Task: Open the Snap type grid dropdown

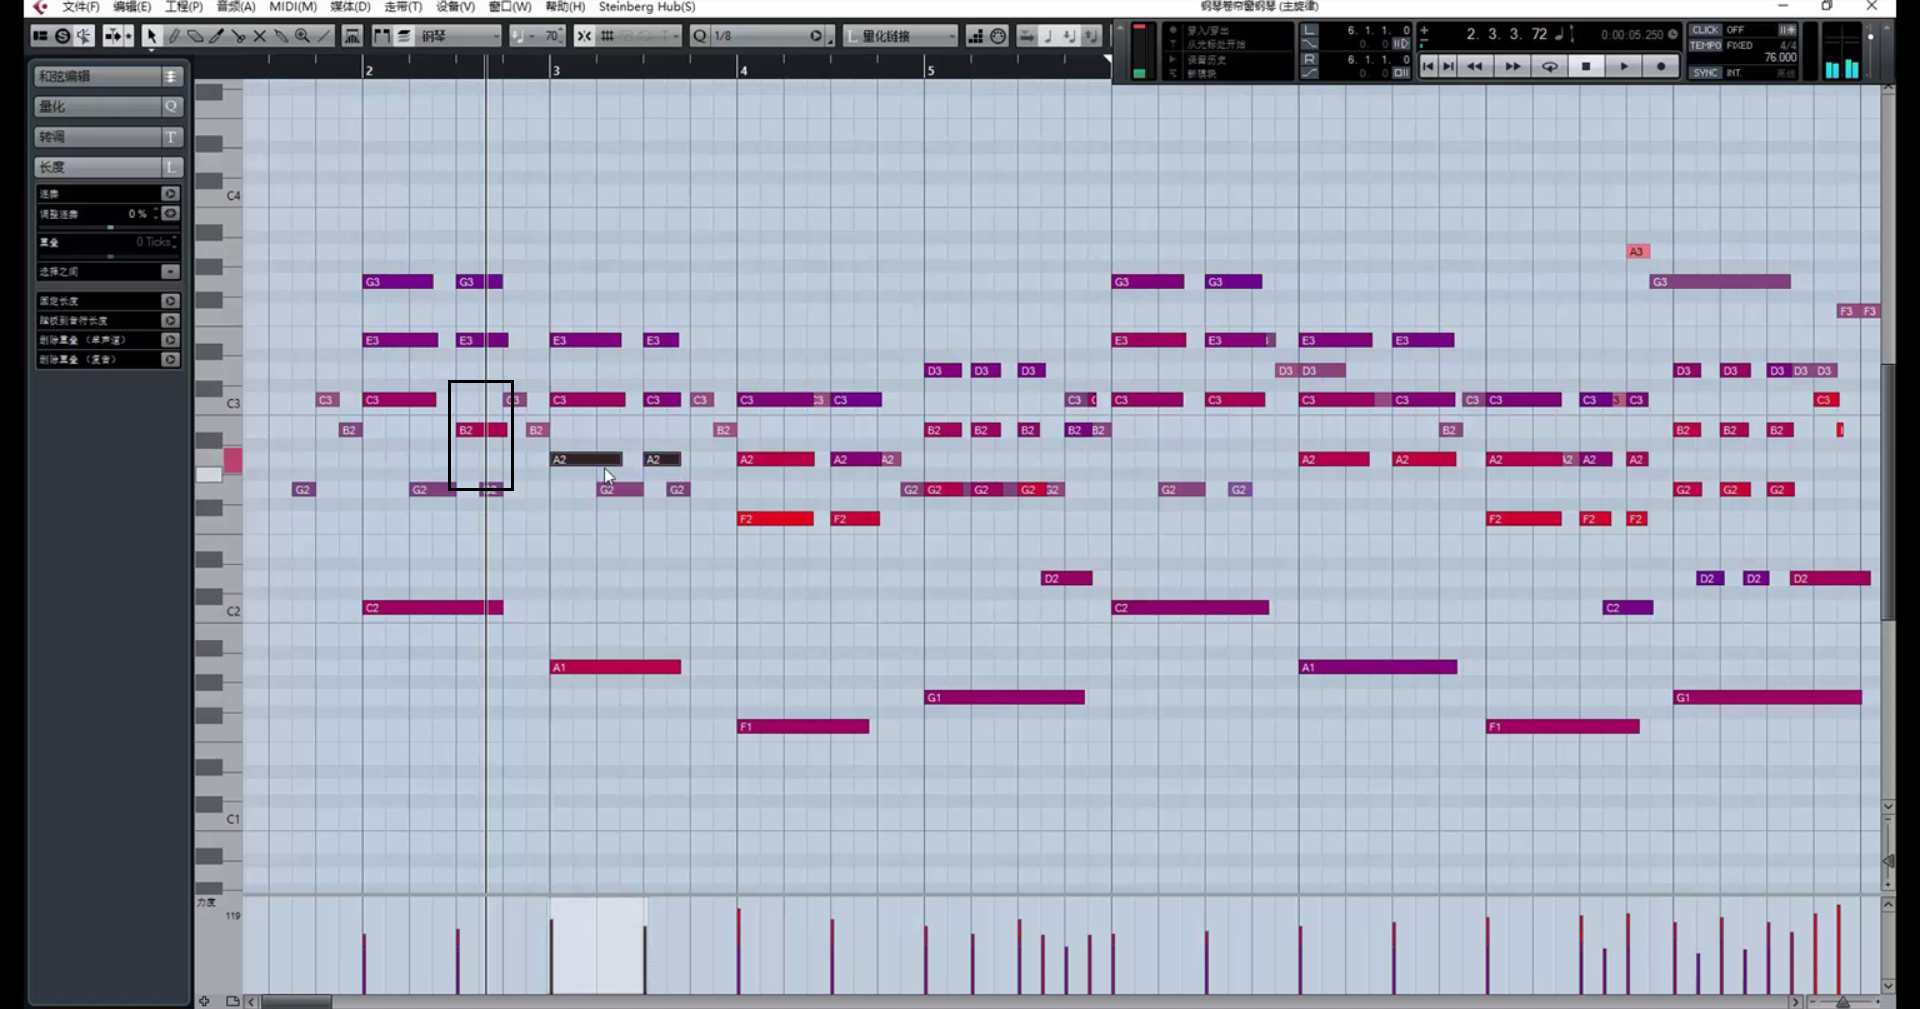Action: click(640, 36)
